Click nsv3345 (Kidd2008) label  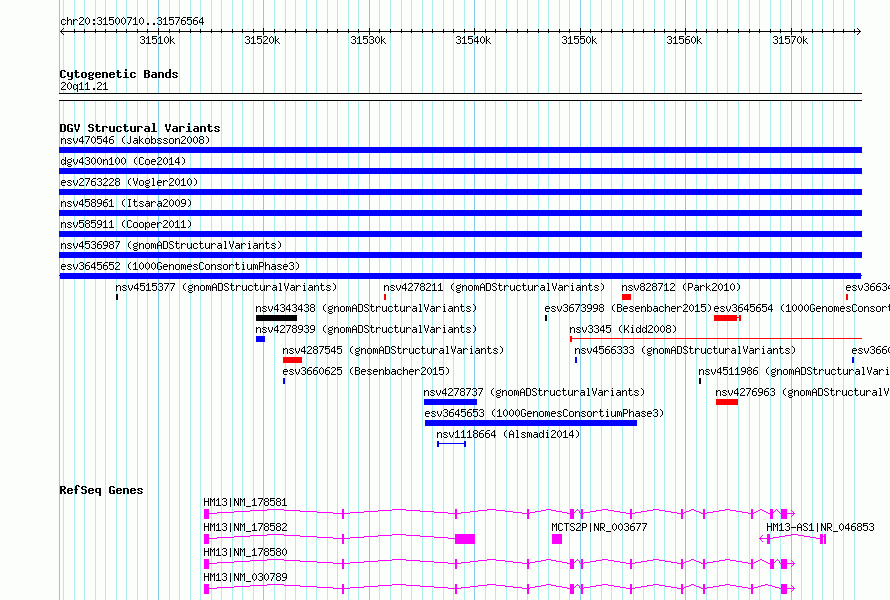tap(623, 329)
